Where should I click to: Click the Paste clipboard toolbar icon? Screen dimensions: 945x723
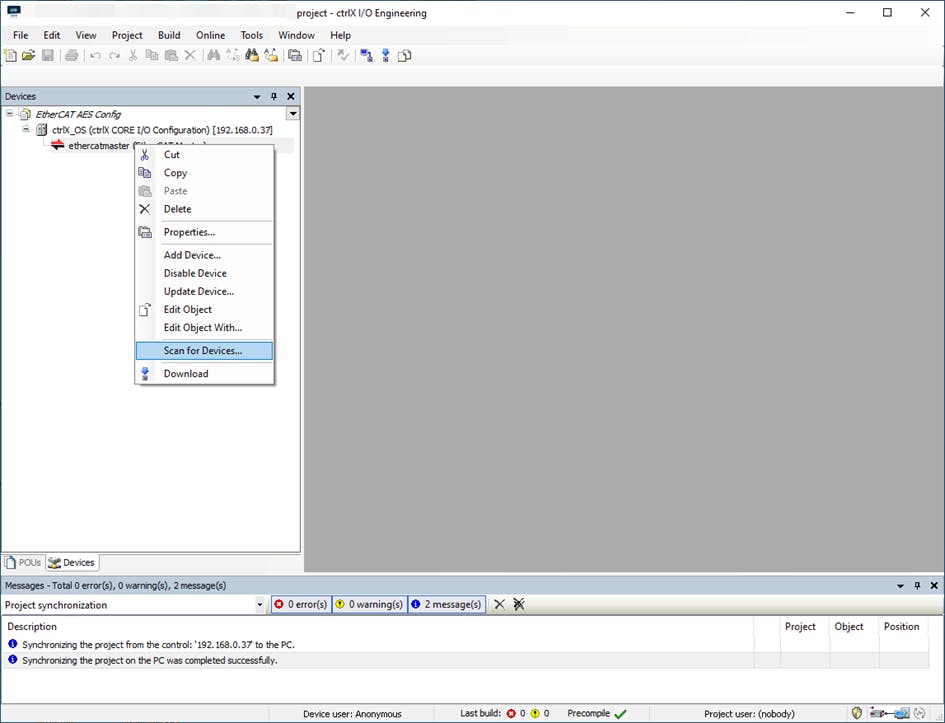[x=171, y=55]
